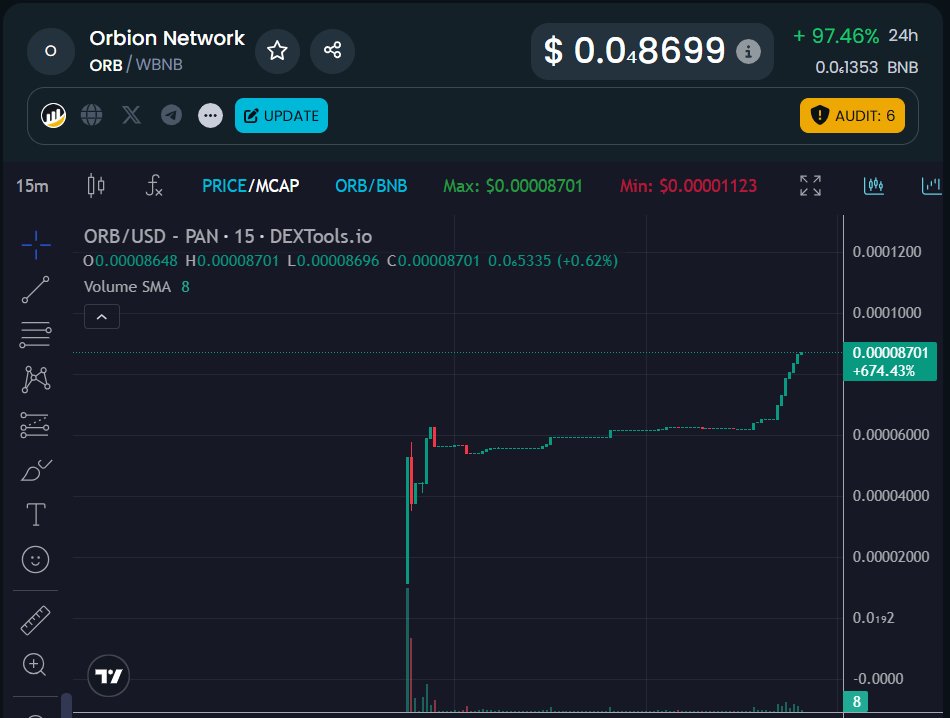The image size is (950, 718).
Task: Change candlestick chart style
Action: (x=96, y=185)
